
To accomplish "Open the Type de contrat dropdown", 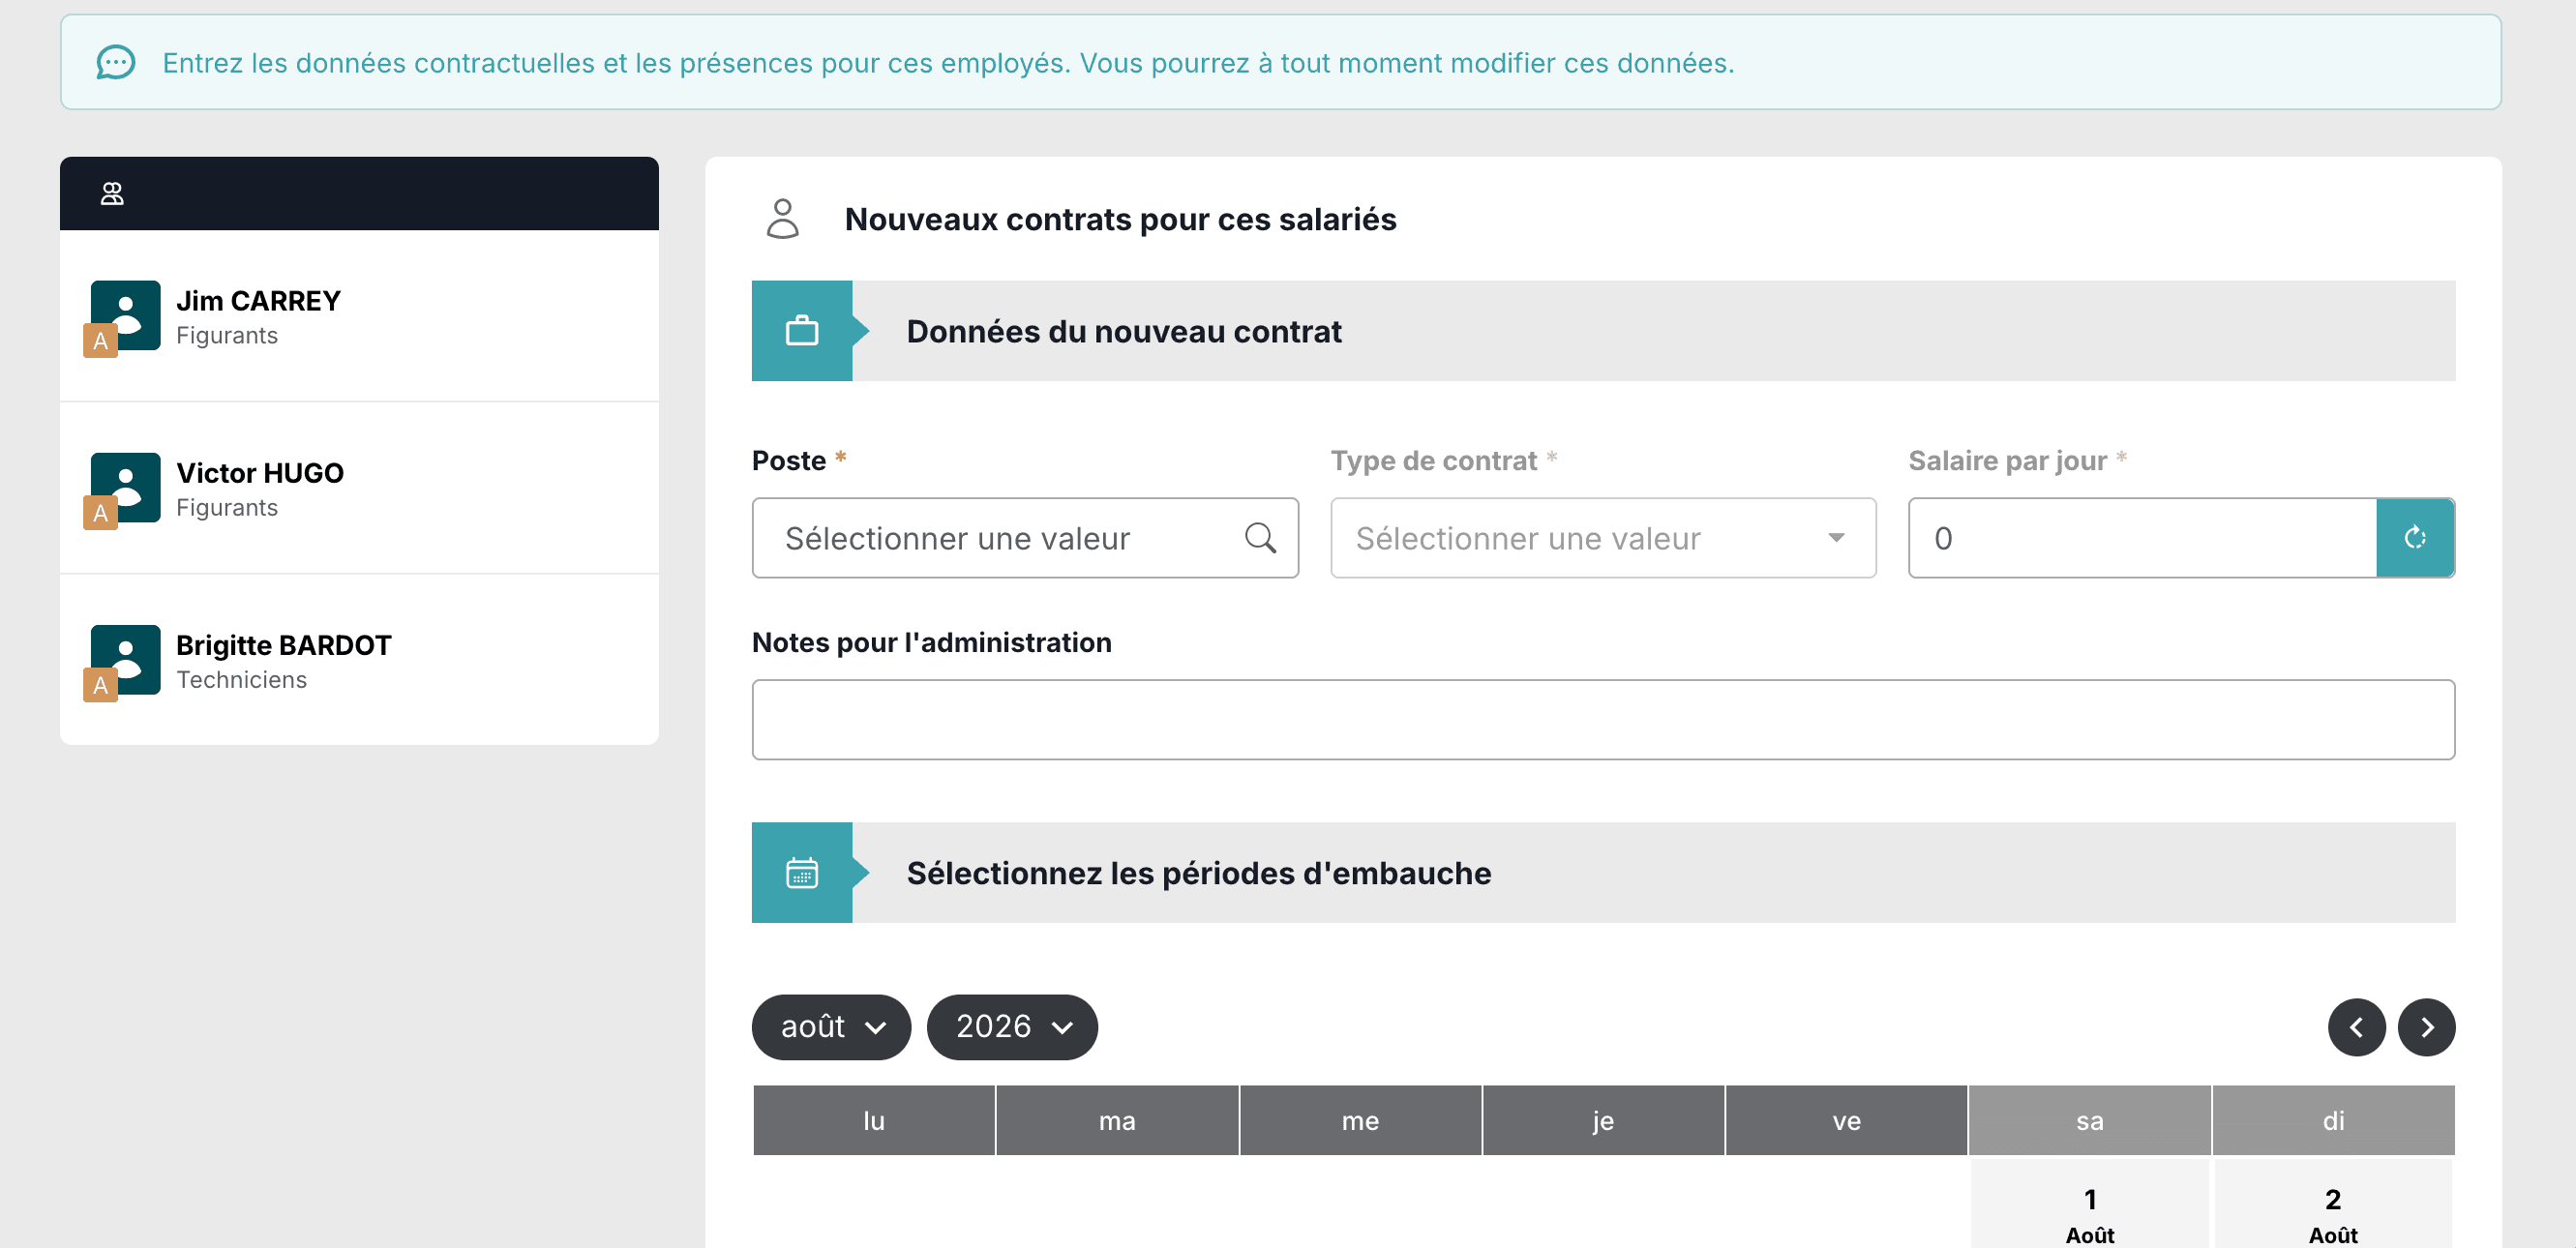I will (1603, 538).
